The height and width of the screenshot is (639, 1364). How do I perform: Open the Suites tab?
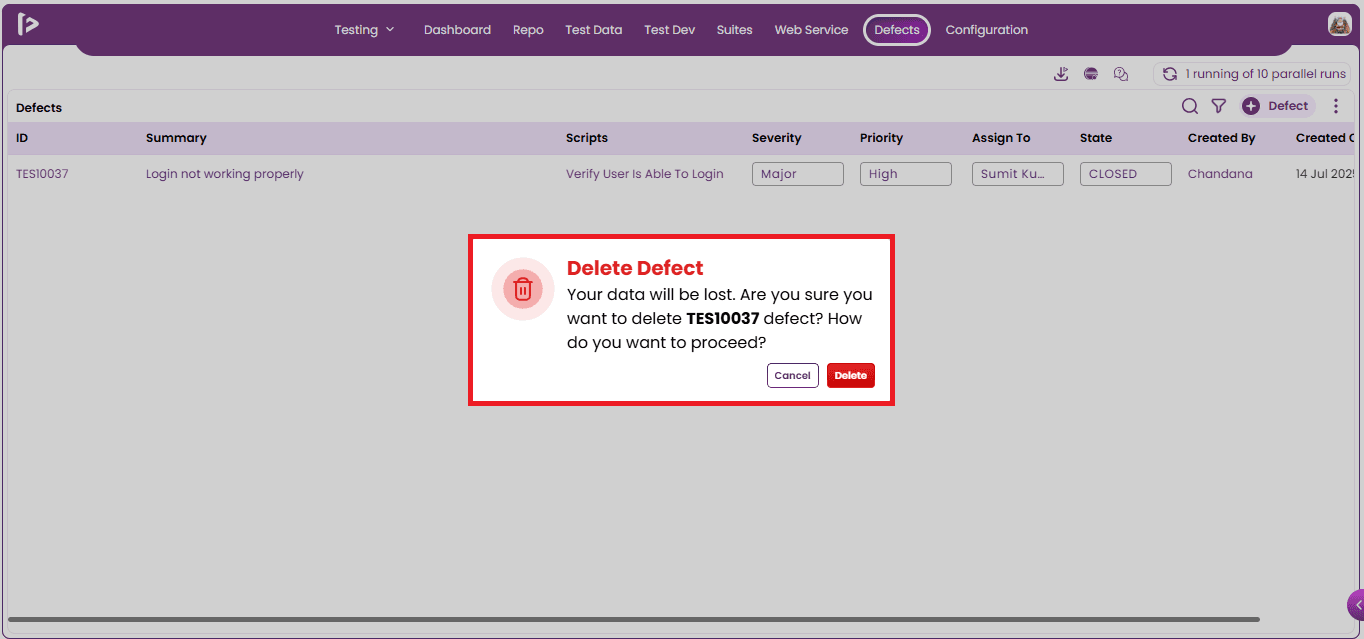[735, 30]
